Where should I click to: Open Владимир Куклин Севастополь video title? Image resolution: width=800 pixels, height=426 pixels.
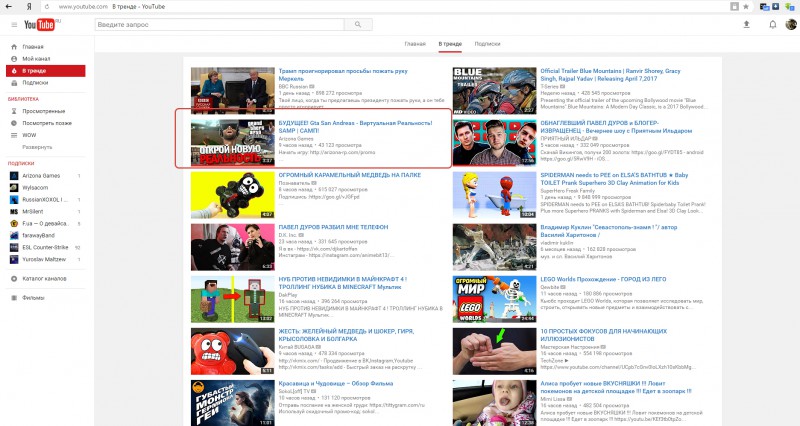609,231
